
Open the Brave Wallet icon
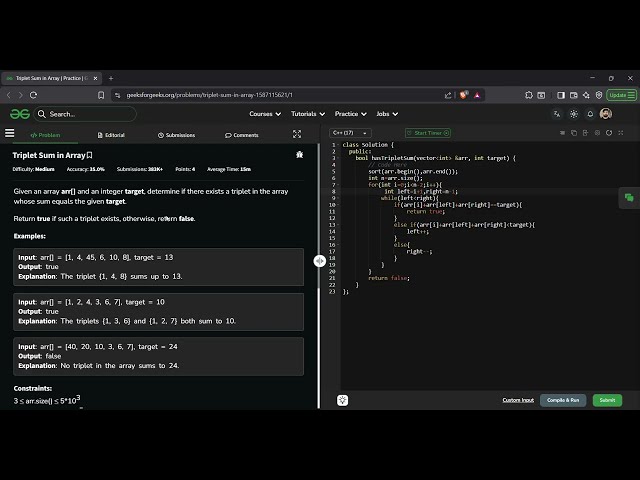click(x=573, y=95)
